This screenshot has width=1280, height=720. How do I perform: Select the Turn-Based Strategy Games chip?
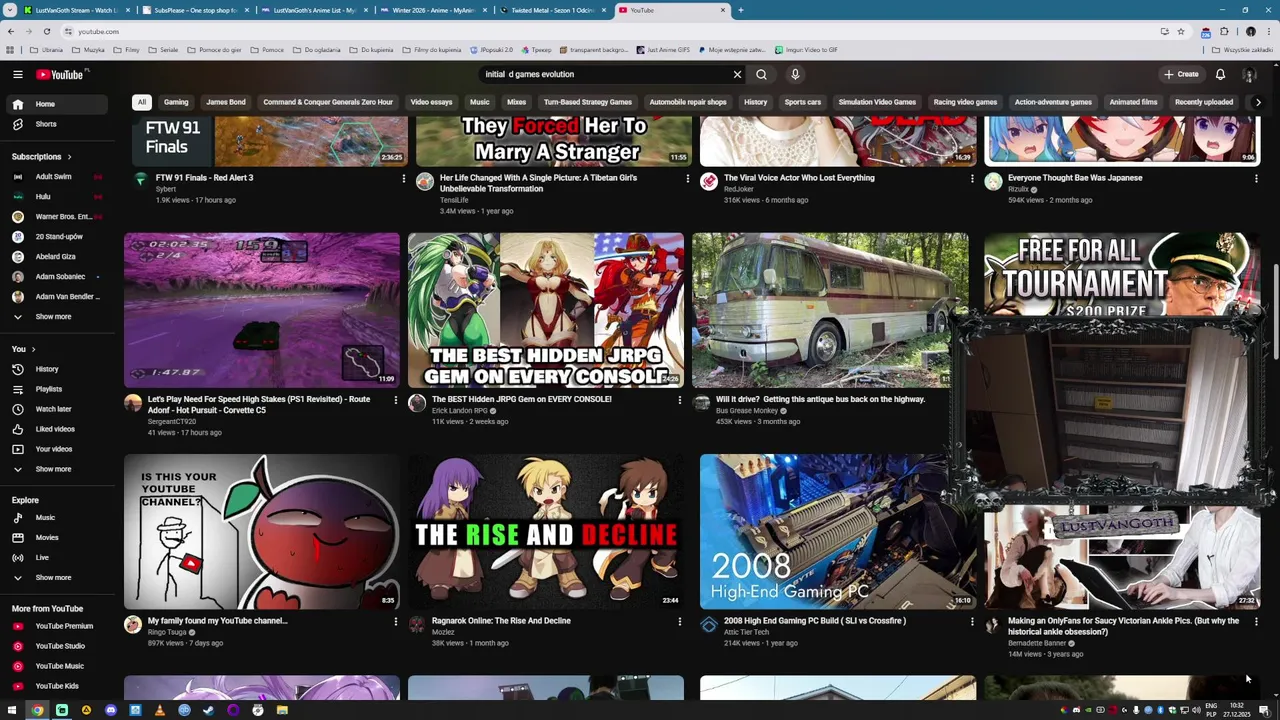point(588,102)
